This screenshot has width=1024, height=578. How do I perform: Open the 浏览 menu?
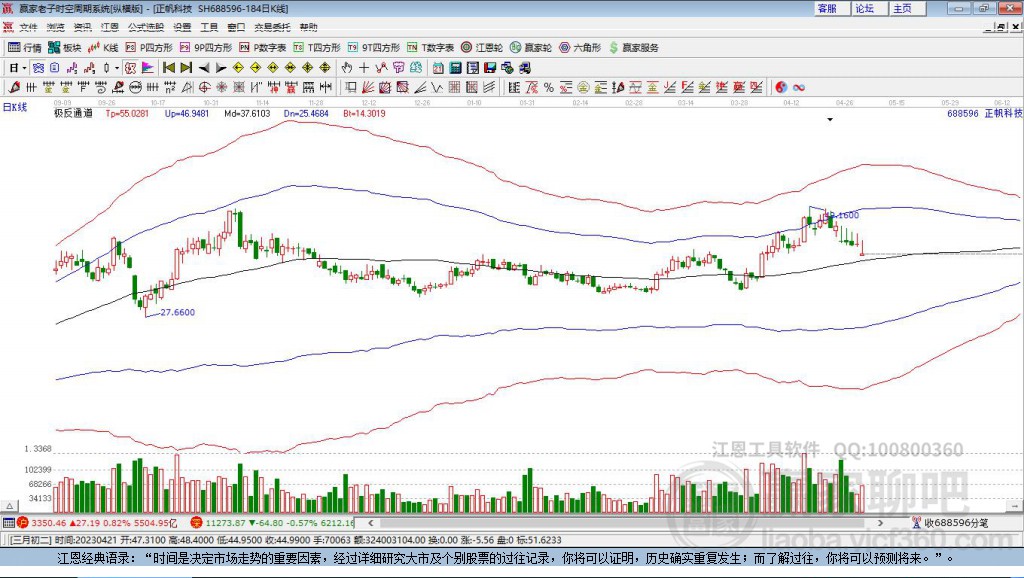(x=56, y=27)
